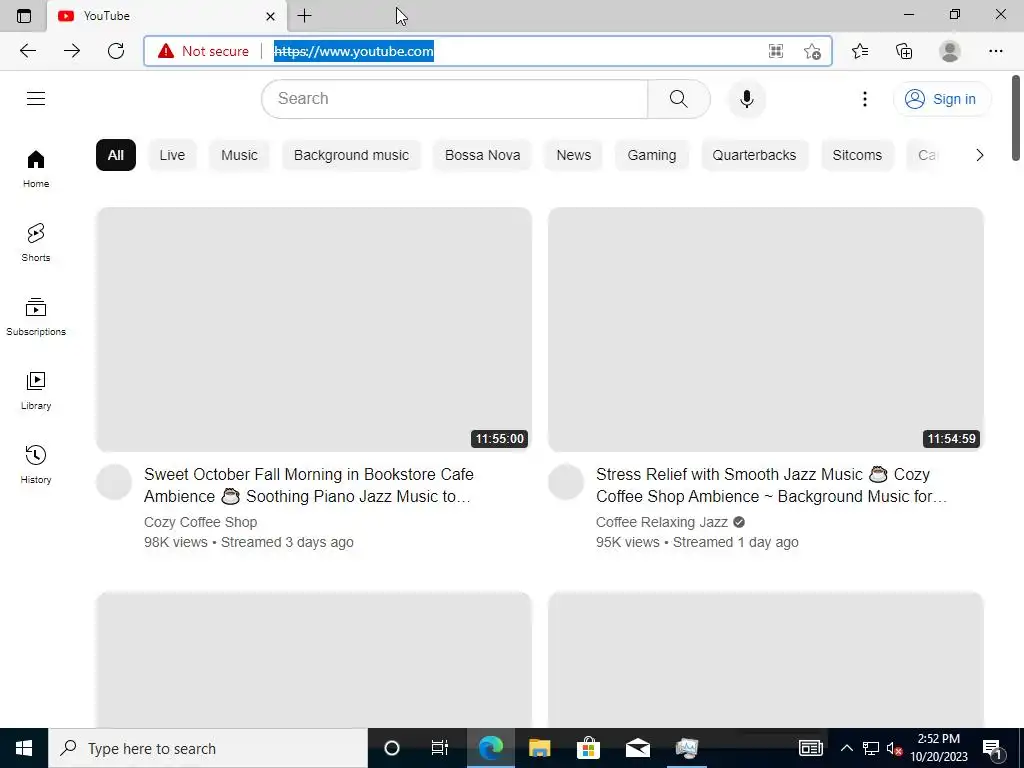The image size is (1024, 768).
Task: Open Stress Relief Smooth Jazz video thumbnail
Action: coord(765,329)
